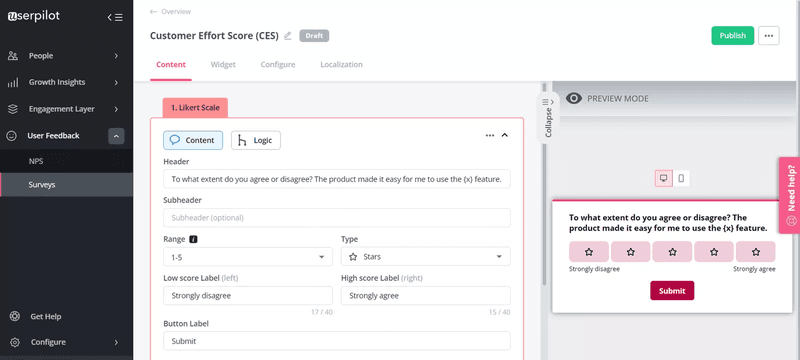Select the 1. Likert Scale question tab
Image resolution: width=800 pixels, height=360 pixels.
point(195,108)
